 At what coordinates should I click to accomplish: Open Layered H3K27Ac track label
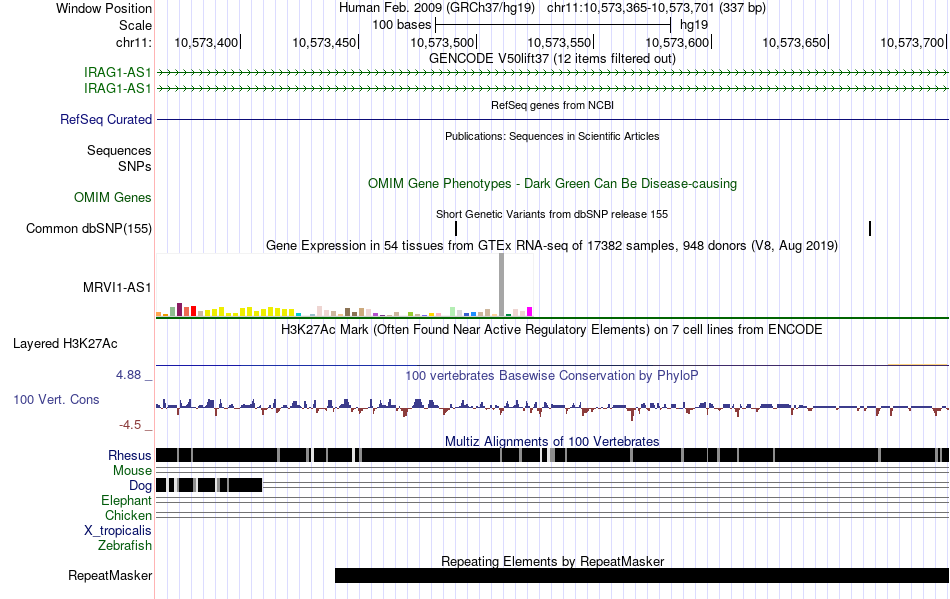[x=65, y=343]
